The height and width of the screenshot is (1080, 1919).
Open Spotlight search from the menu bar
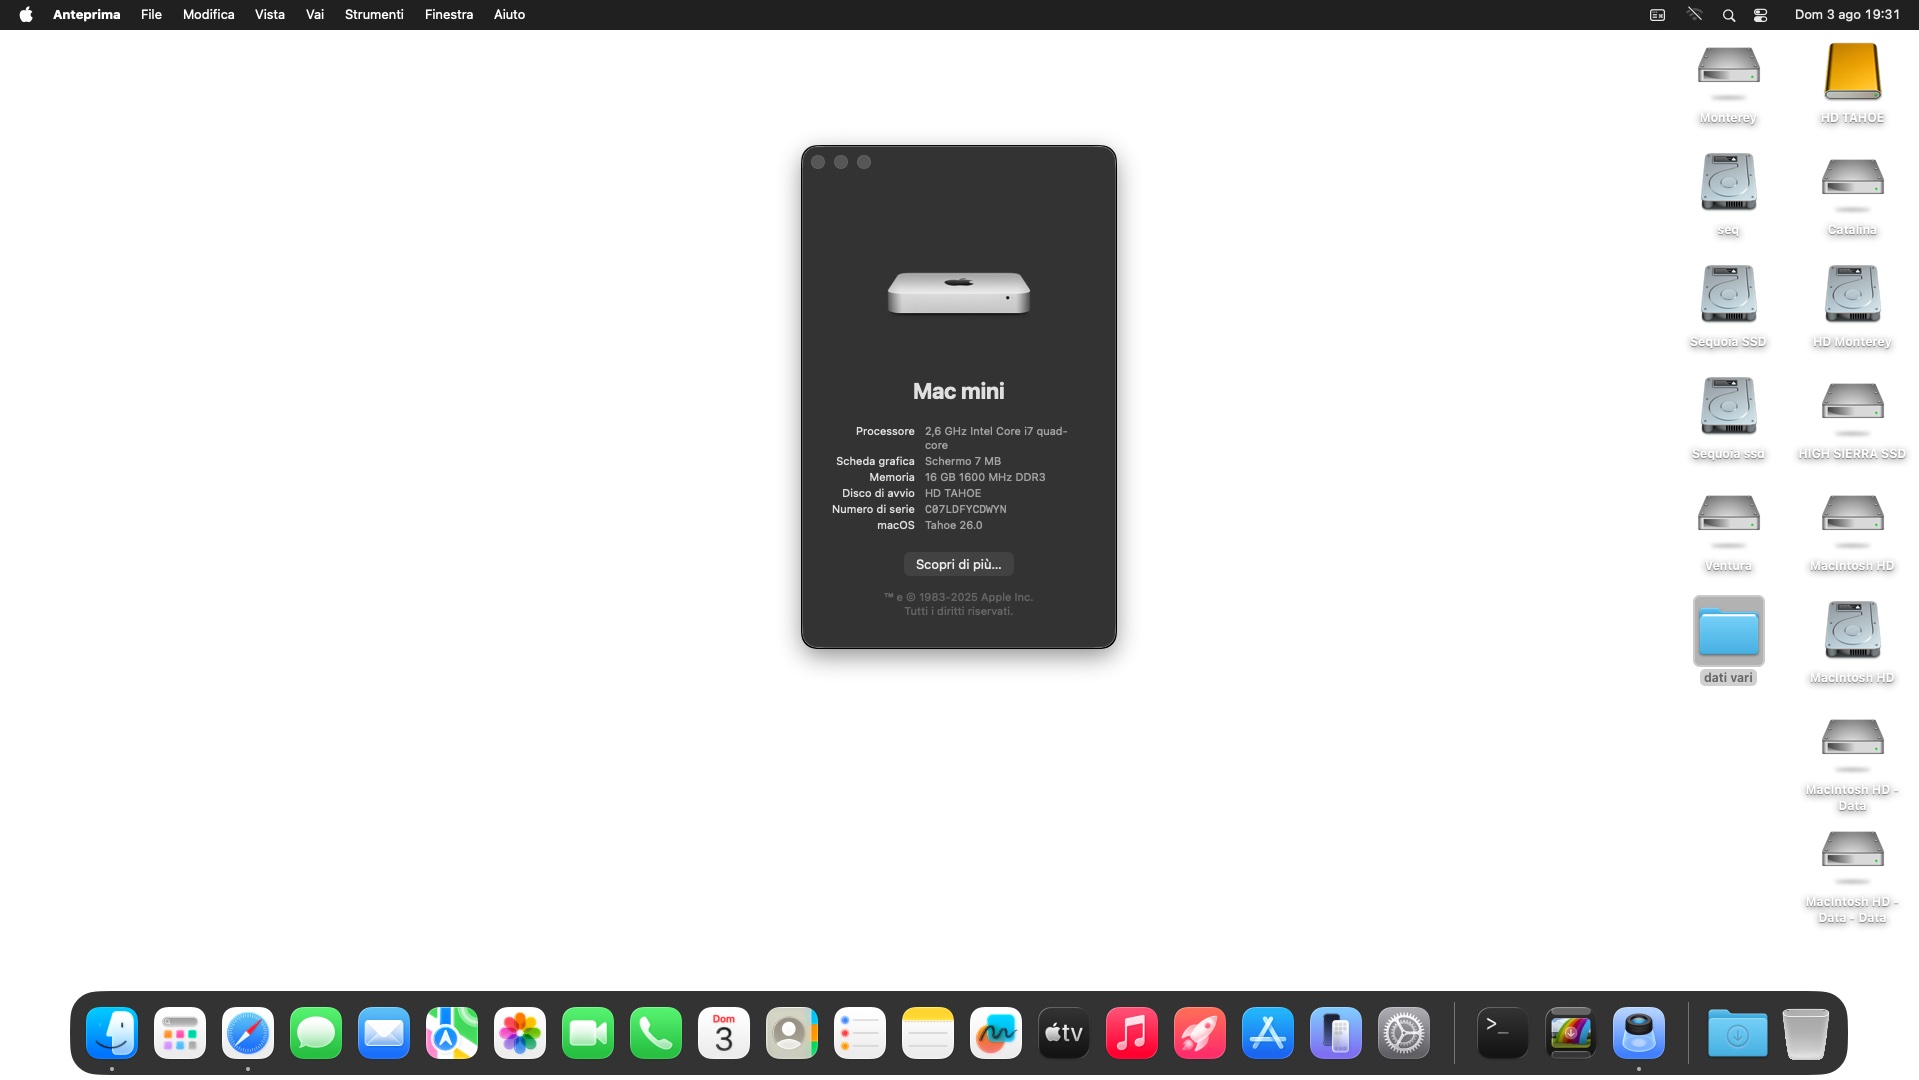[1729, 15]
